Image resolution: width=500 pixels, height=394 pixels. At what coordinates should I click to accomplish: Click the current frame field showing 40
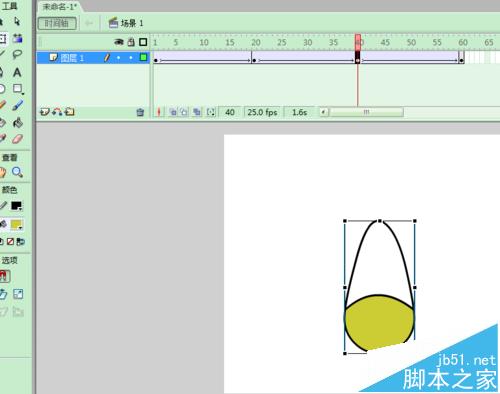tap(230, 112)
